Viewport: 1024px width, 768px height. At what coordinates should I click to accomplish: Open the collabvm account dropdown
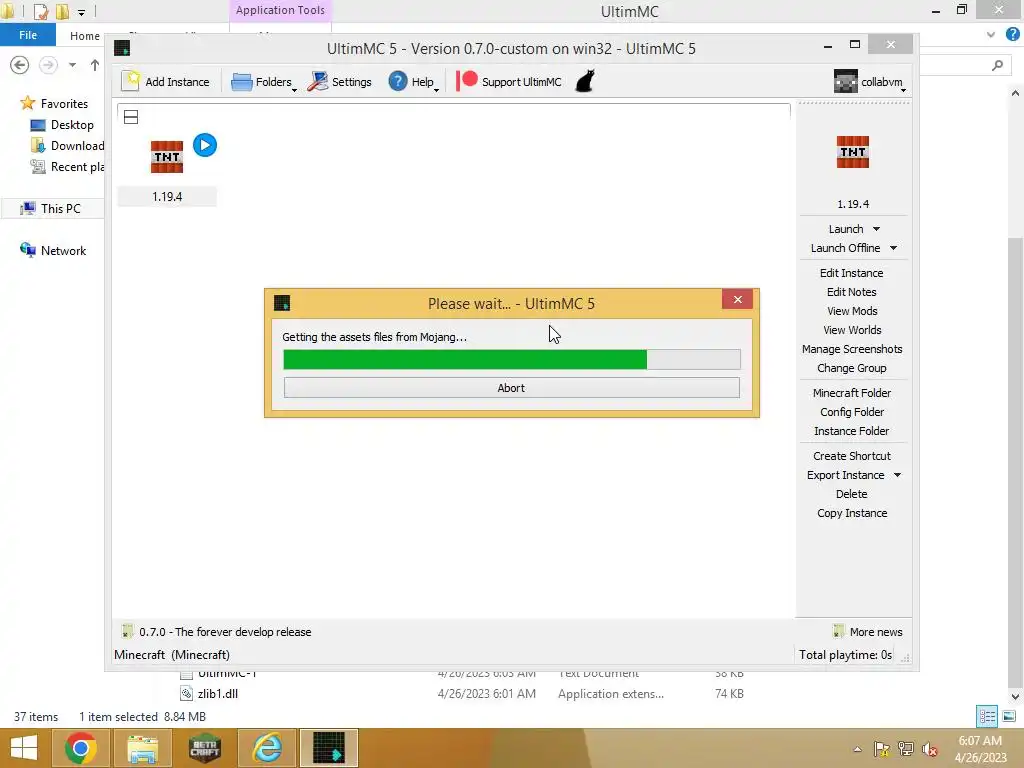(x=871, y=82)
